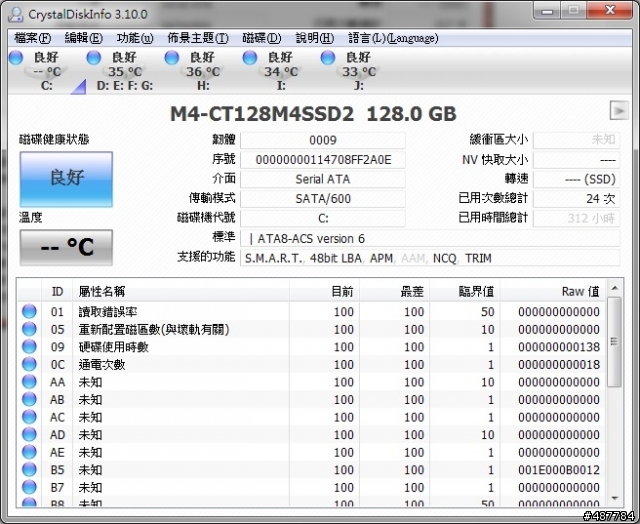Click the attribute list scrollbar thumb
This screenshot has width=640, height=524.
pyautogui.click(x=614, y=342)
